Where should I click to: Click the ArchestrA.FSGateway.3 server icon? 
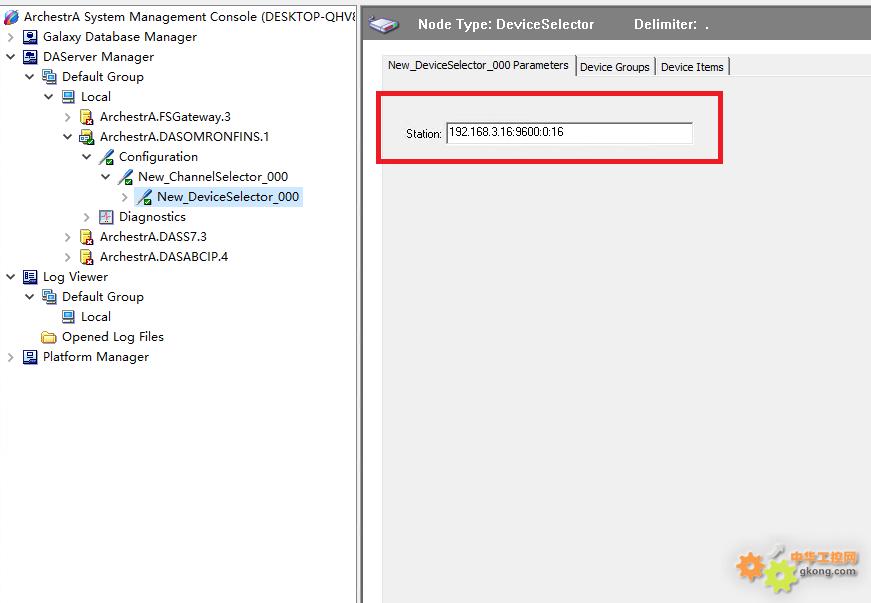tap(87, 117)
